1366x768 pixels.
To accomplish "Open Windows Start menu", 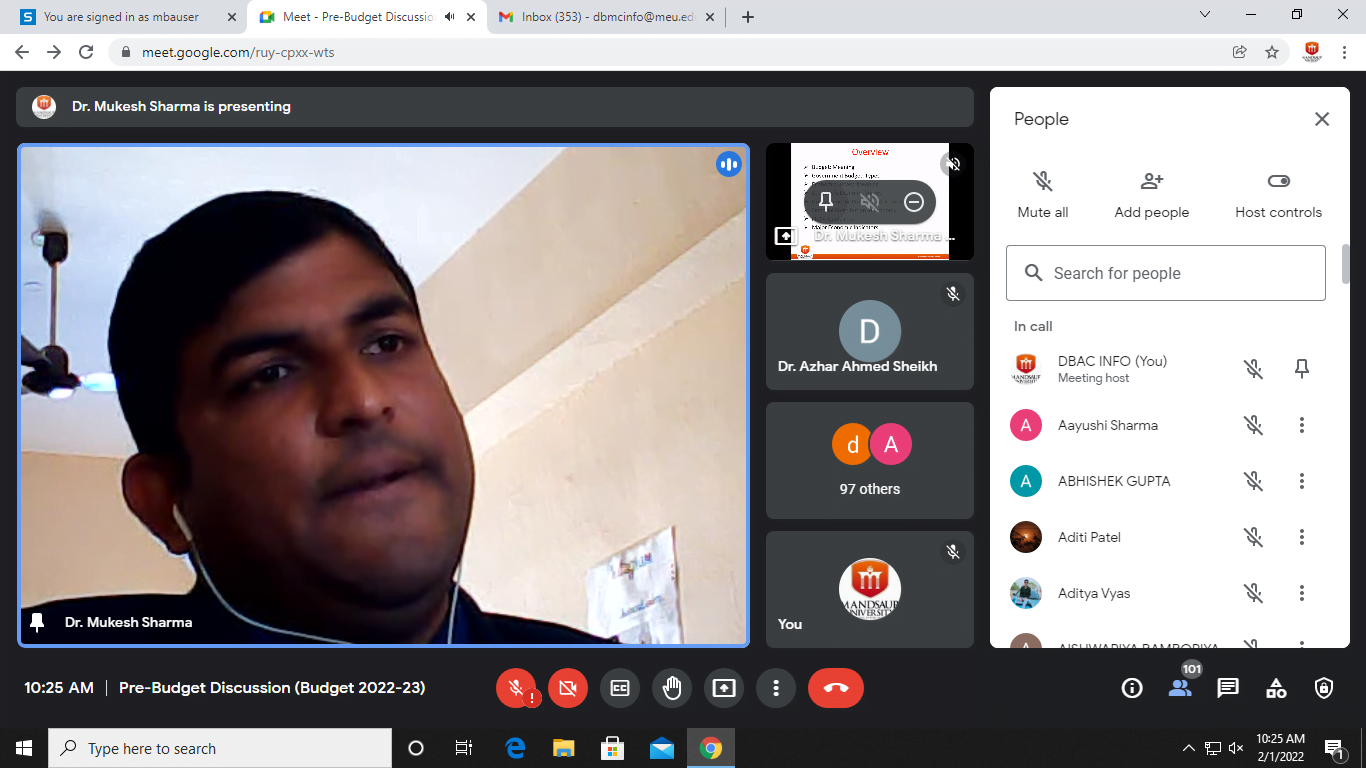I will [x=24, y=748].
